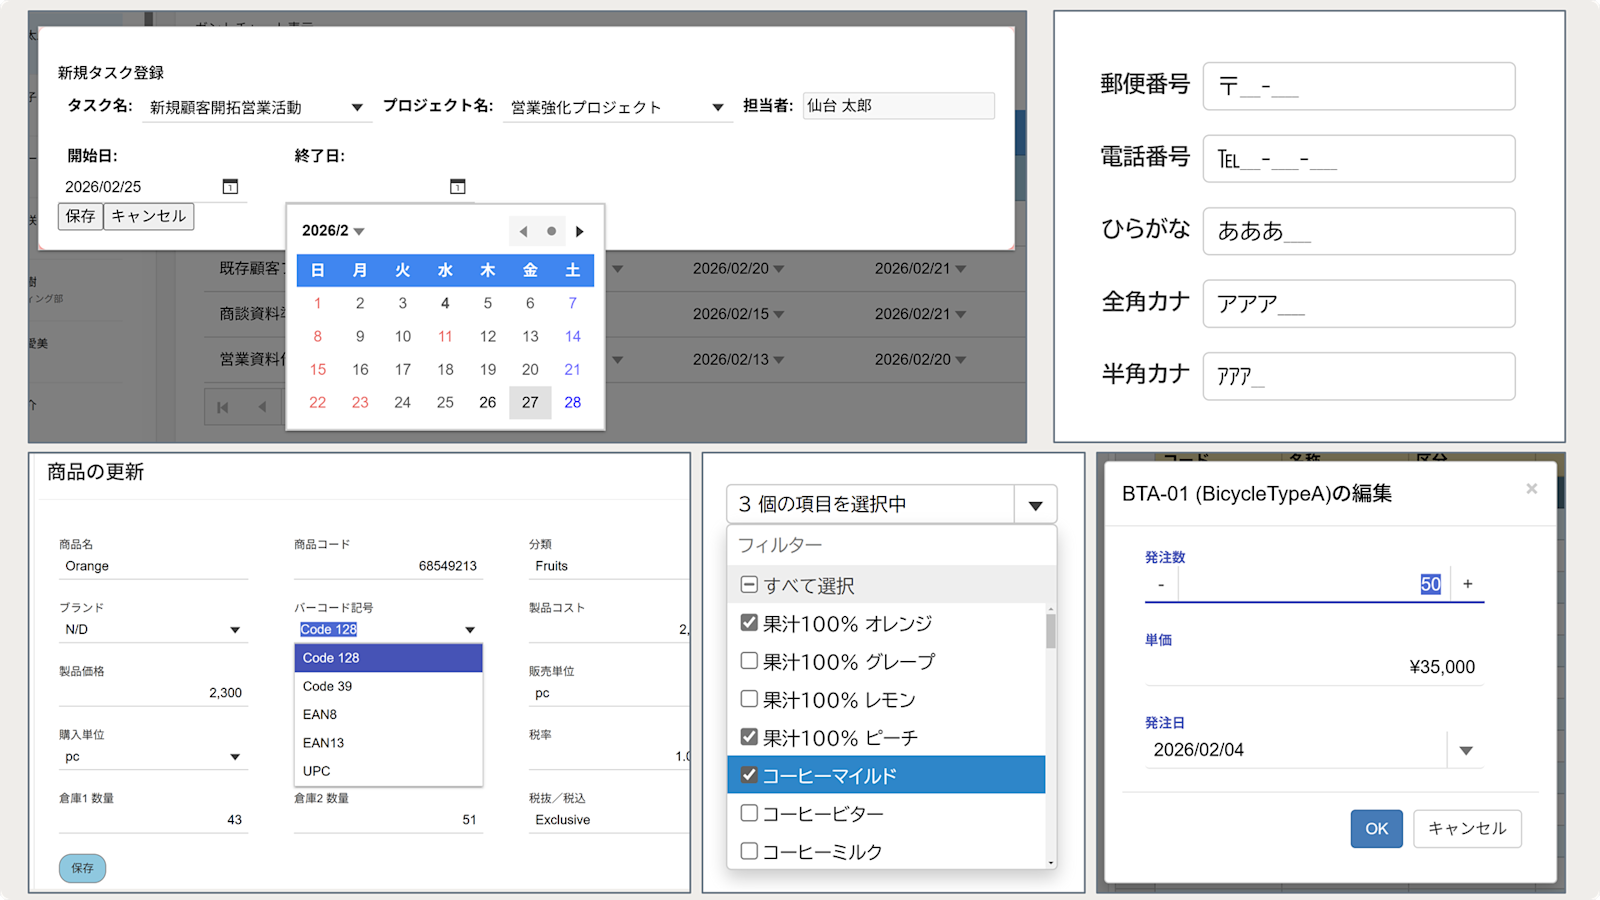Click the 電話番号 masked input field
Viewport: 1600px width, 900px height.
1359,158
